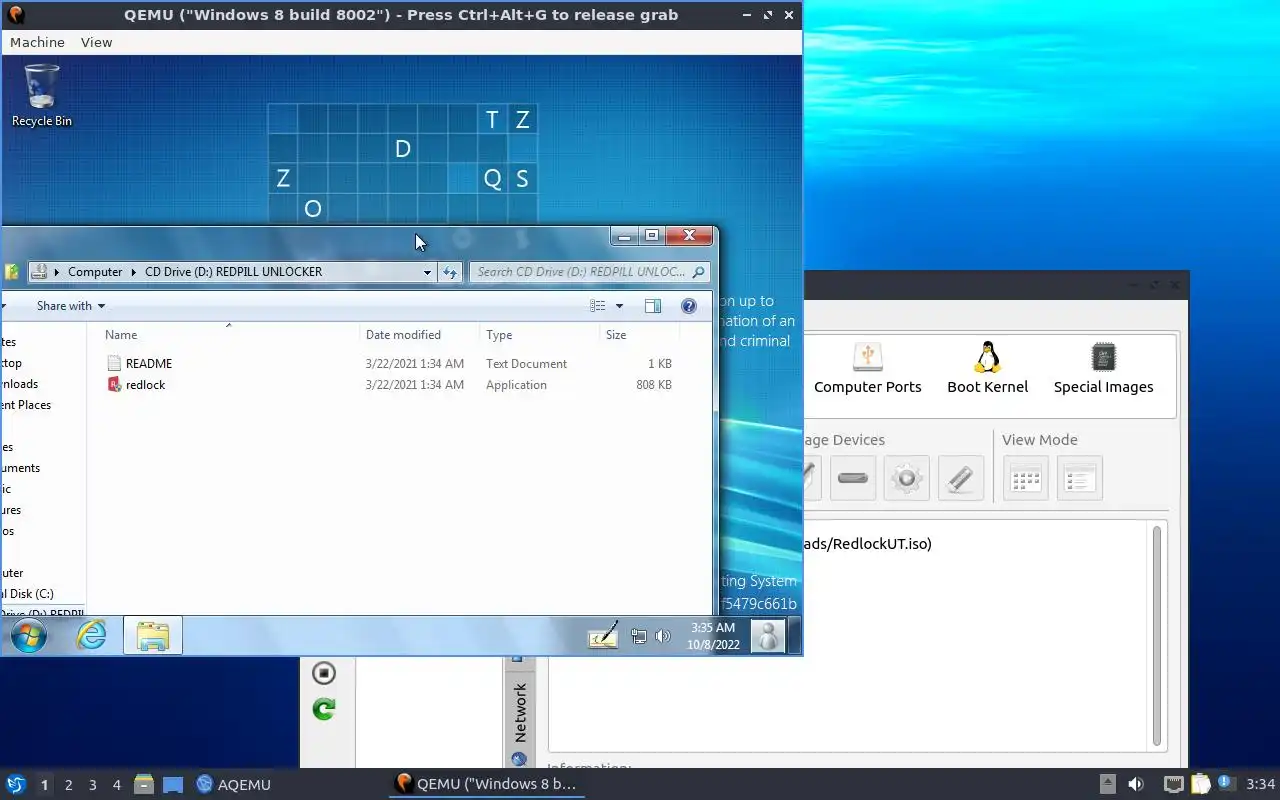Image resolution: width=1280 pixels, height=800 pixels.
Task: Open the view options dropdown arrow in Explorer
Action: (x=619, y=306)
